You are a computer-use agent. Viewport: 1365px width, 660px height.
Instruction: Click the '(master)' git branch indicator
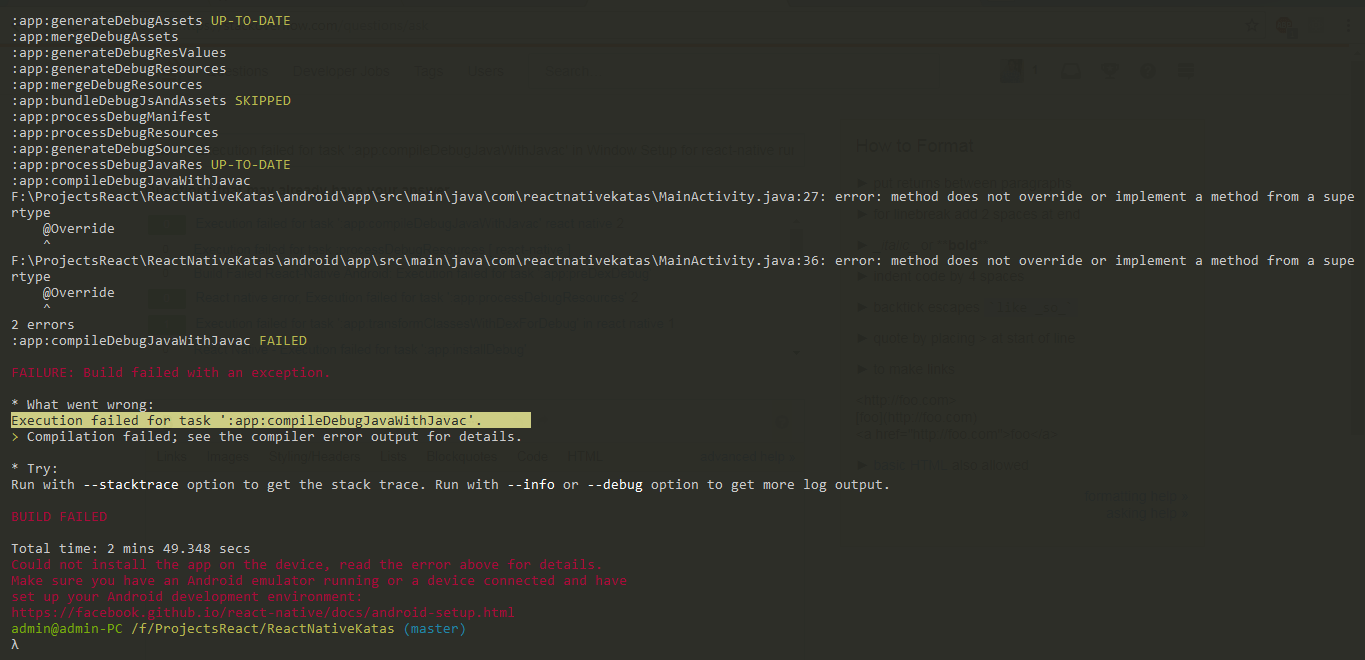coord(435,629)
